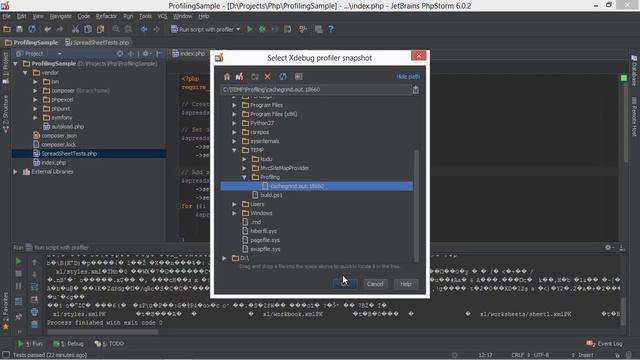This screenshot has height=360, width=640.
Task: Expand the Python27 folder in dialog
Action: 234,123
